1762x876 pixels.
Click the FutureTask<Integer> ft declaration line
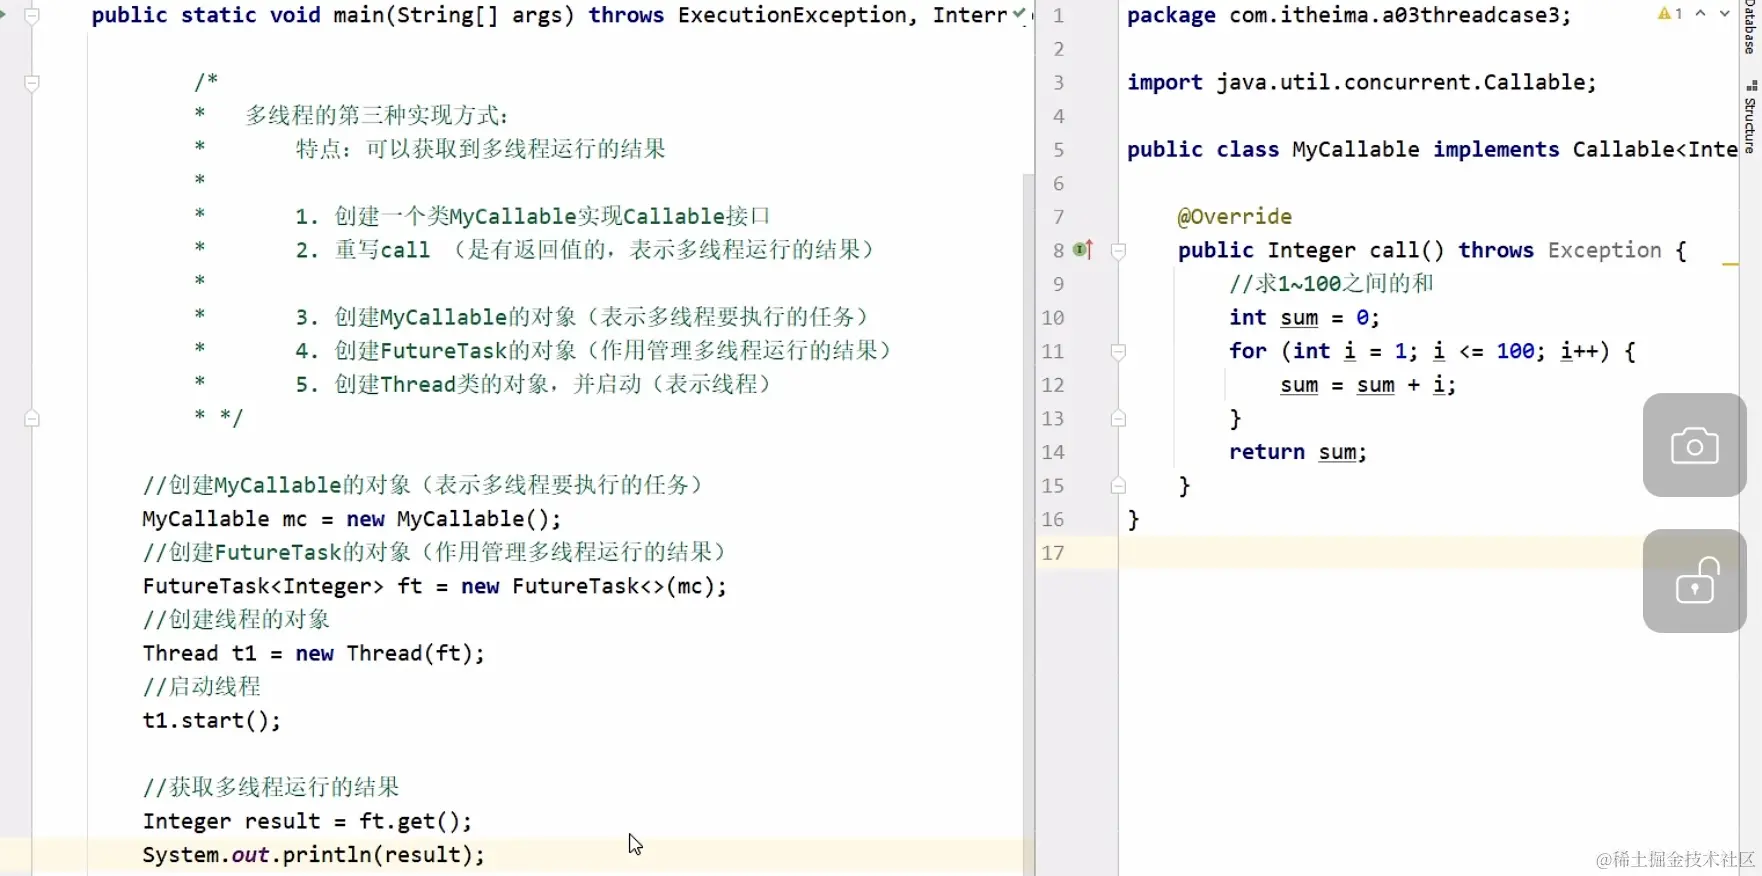(434, 586)
